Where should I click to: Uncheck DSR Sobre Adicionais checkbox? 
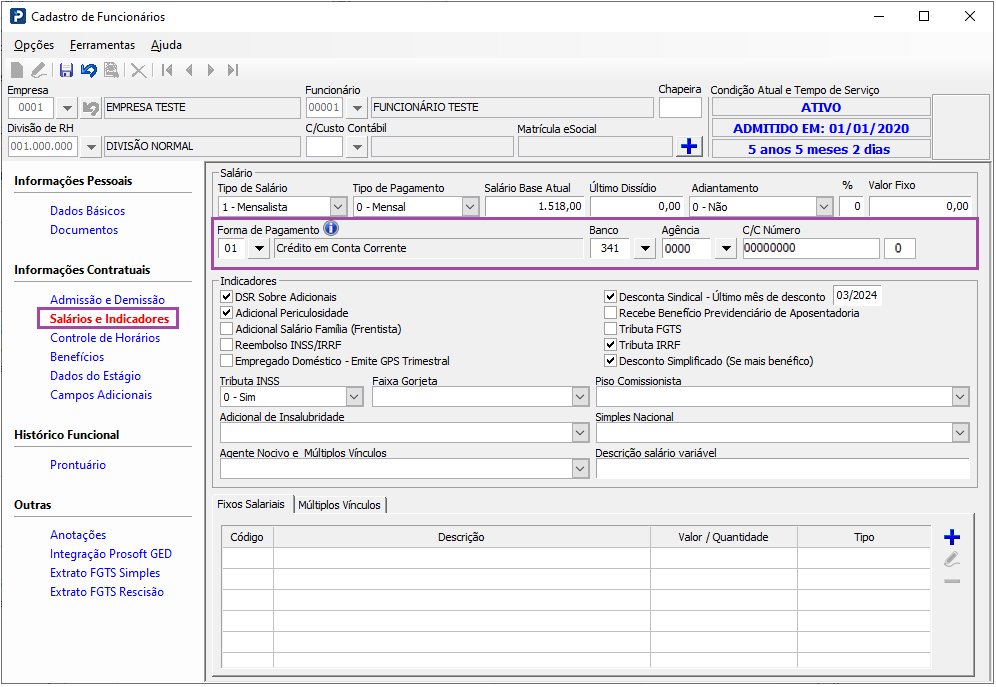[x=227, y=297]
